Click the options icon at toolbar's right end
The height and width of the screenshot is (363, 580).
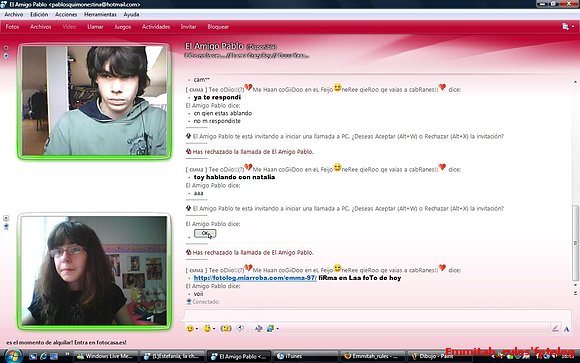[565, 27]
